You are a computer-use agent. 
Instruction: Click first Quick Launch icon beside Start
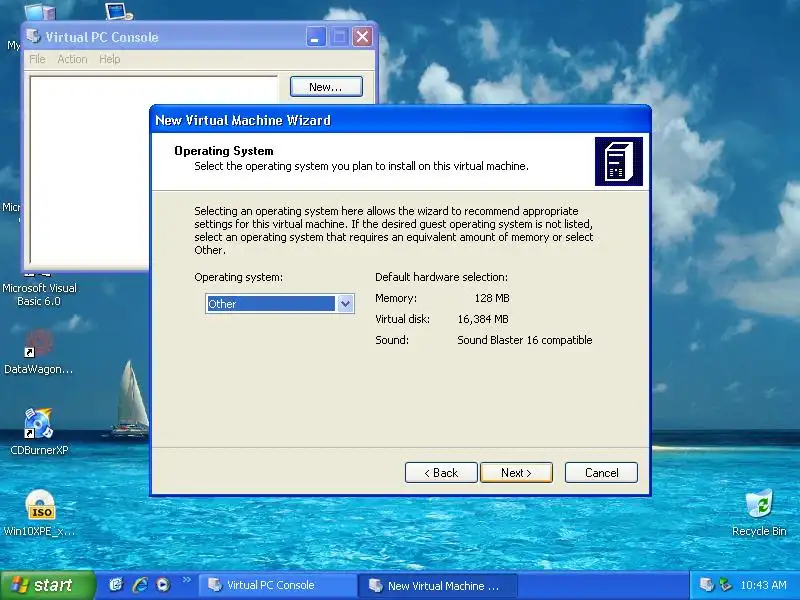tap(116, 585)
